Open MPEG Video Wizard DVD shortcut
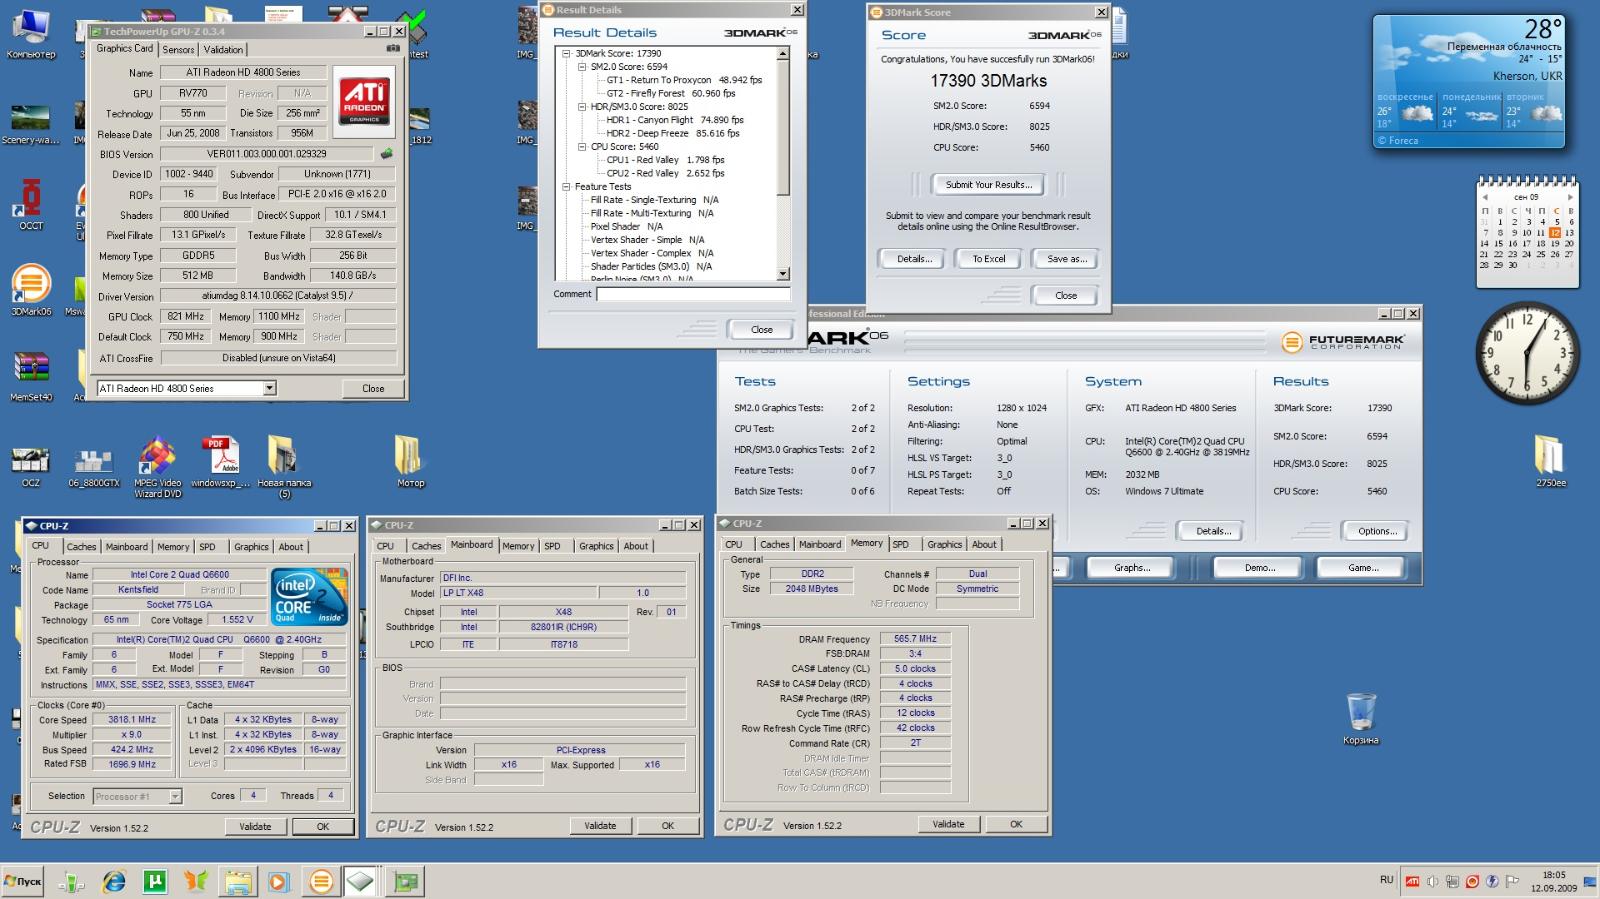 pyautogui.click(x=157, y=468)
